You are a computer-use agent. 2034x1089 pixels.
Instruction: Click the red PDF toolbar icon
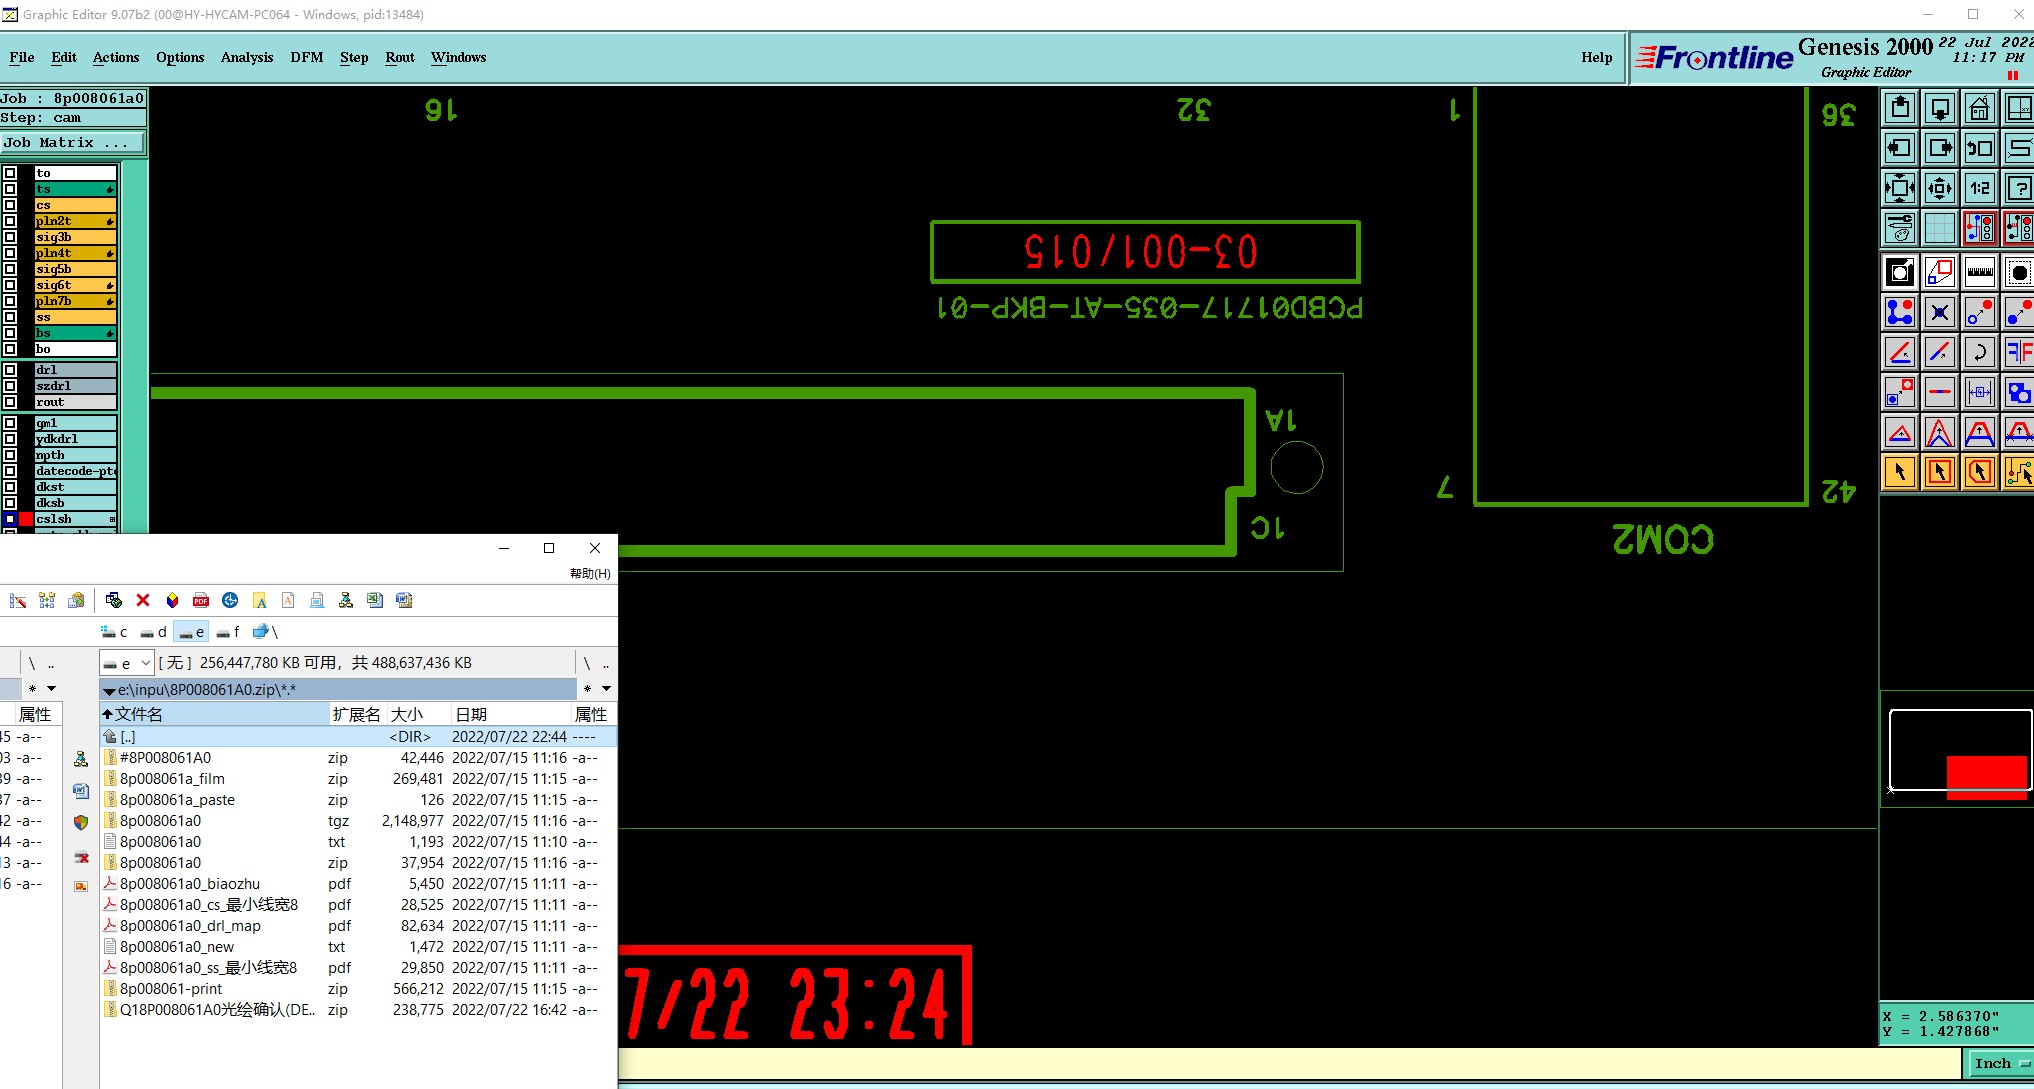(x=201, y=600)
